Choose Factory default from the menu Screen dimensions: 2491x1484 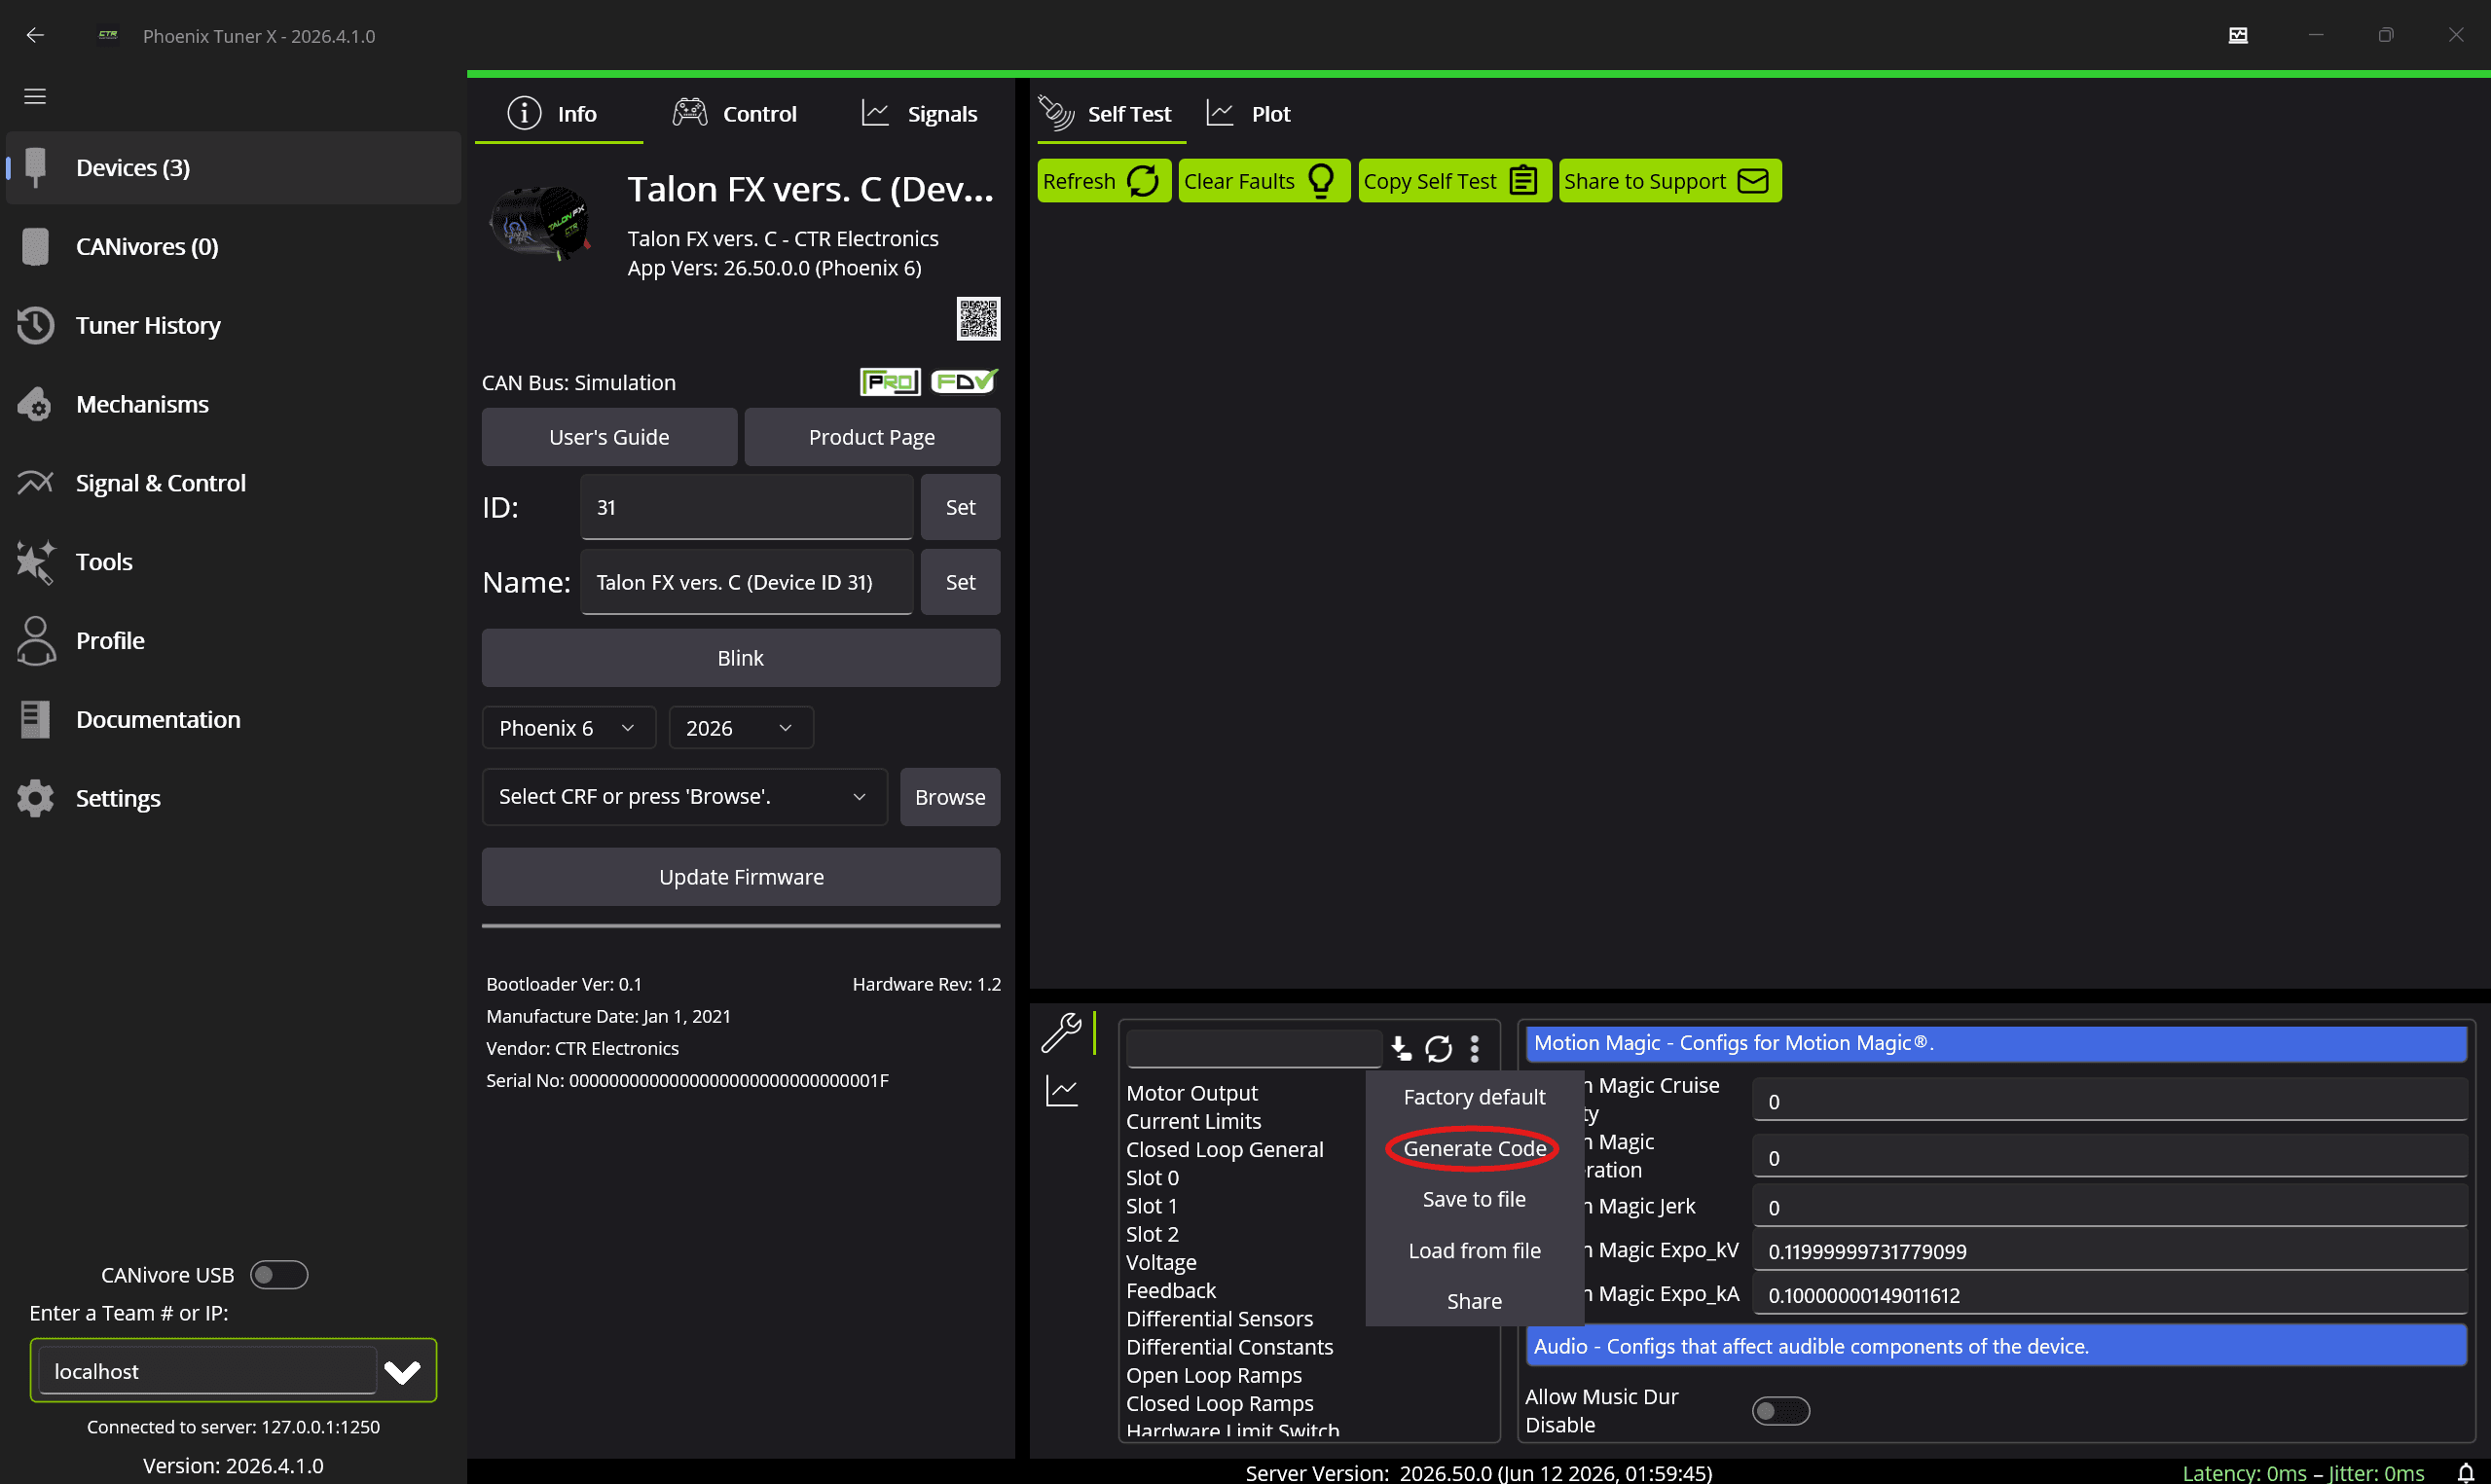coord(1474,1097)
